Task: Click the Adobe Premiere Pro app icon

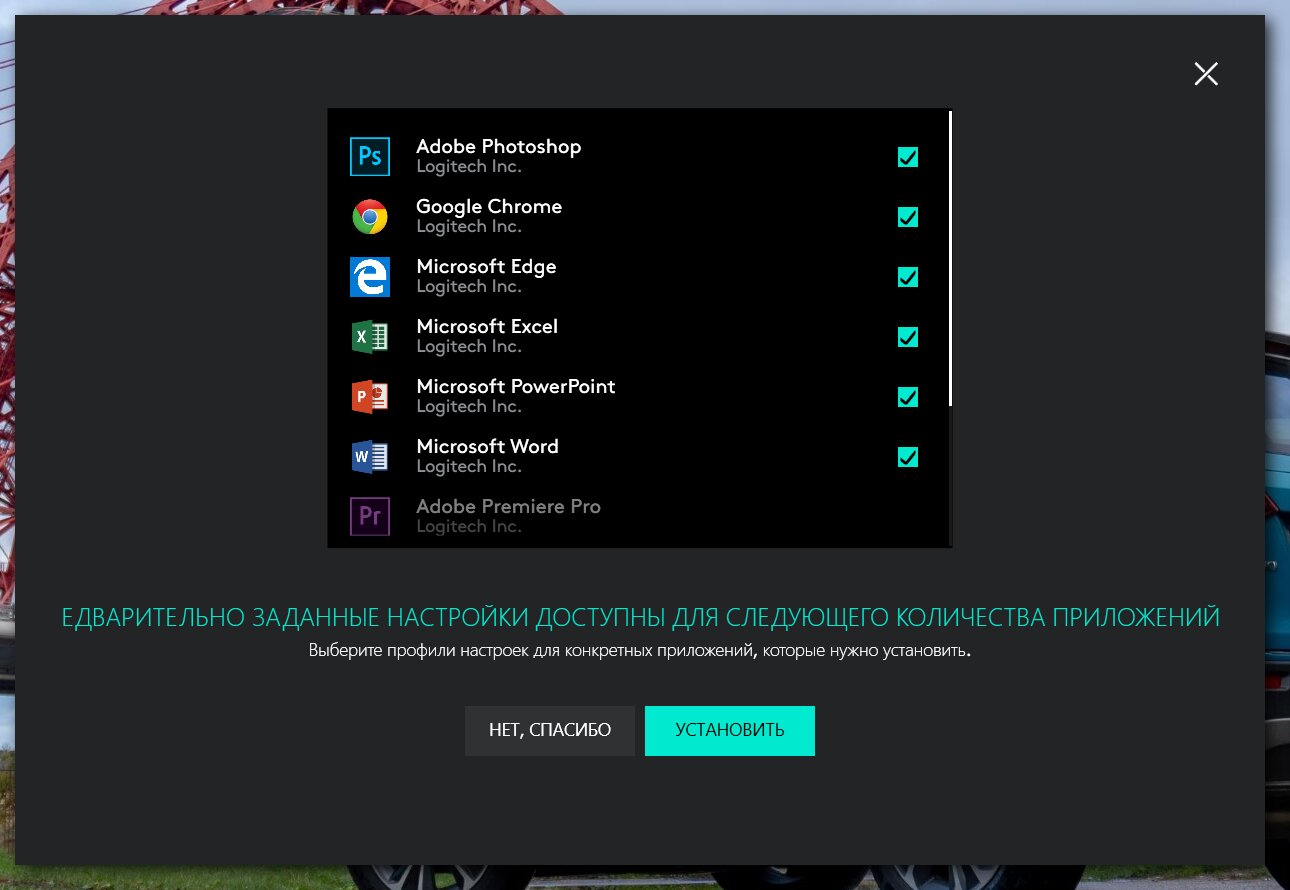Action: [x=369, y=517]
